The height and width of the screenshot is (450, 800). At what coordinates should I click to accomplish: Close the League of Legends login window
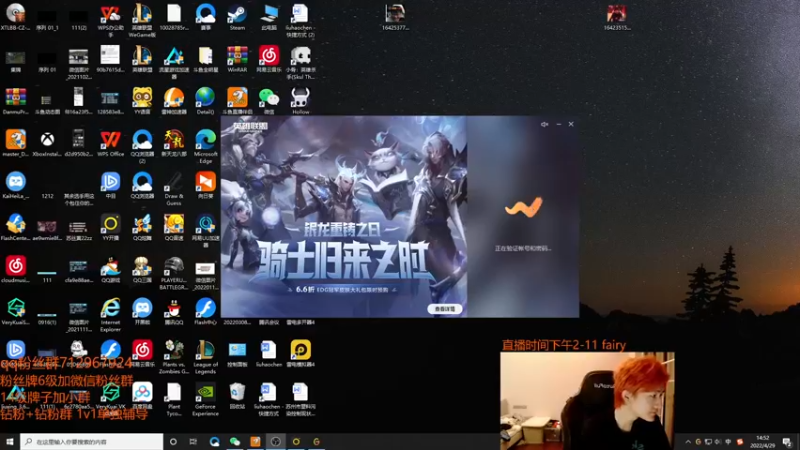[x=571, y=124]
